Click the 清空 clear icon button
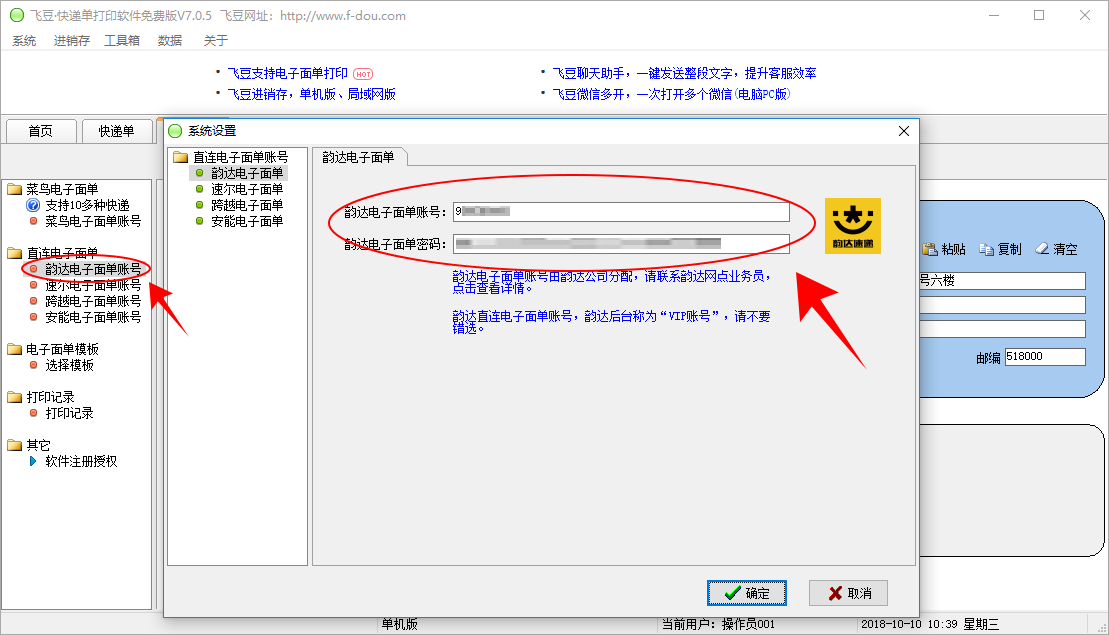Screen dimensions: 1109x635 click(x=1057, y=249)
